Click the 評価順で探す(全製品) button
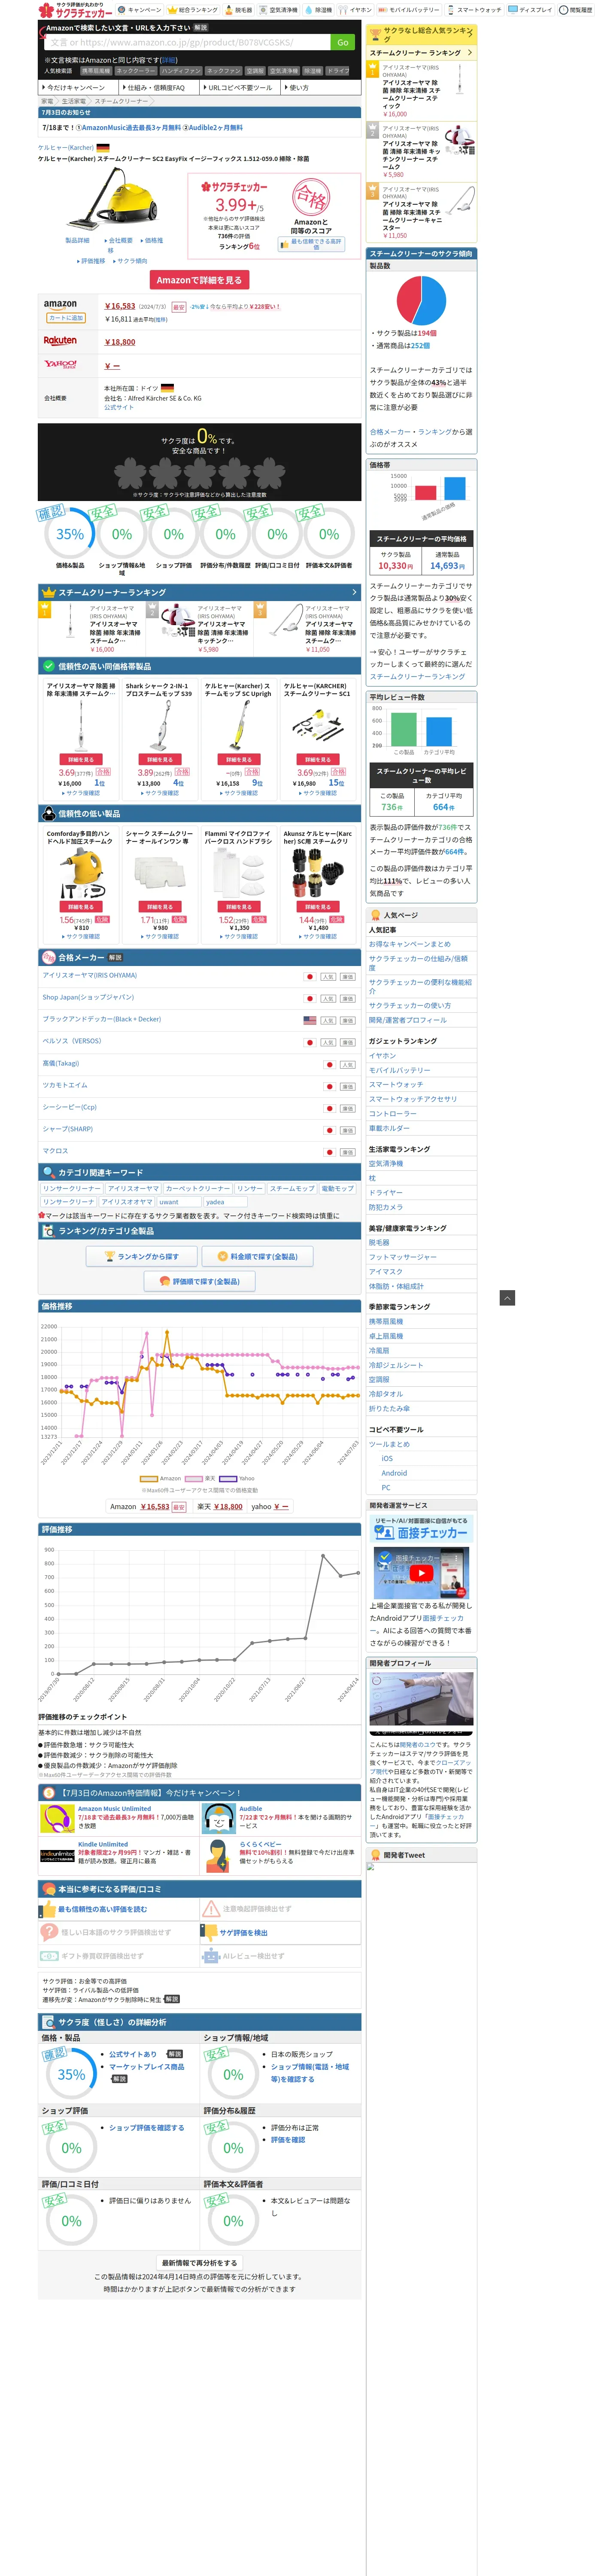Image resolution: width=595 pixels, height=2576 pixels. [199, 1281]
